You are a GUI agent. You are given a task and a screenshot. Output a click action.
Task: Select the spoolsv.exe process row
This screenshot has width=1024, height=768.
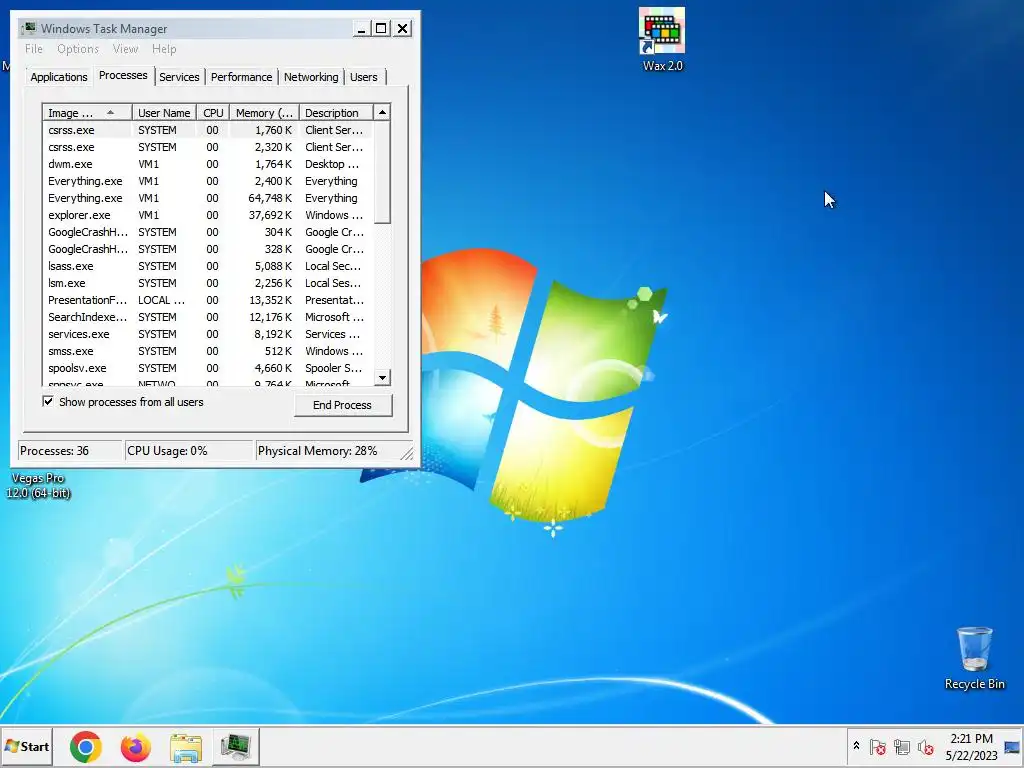coord(208,368)
